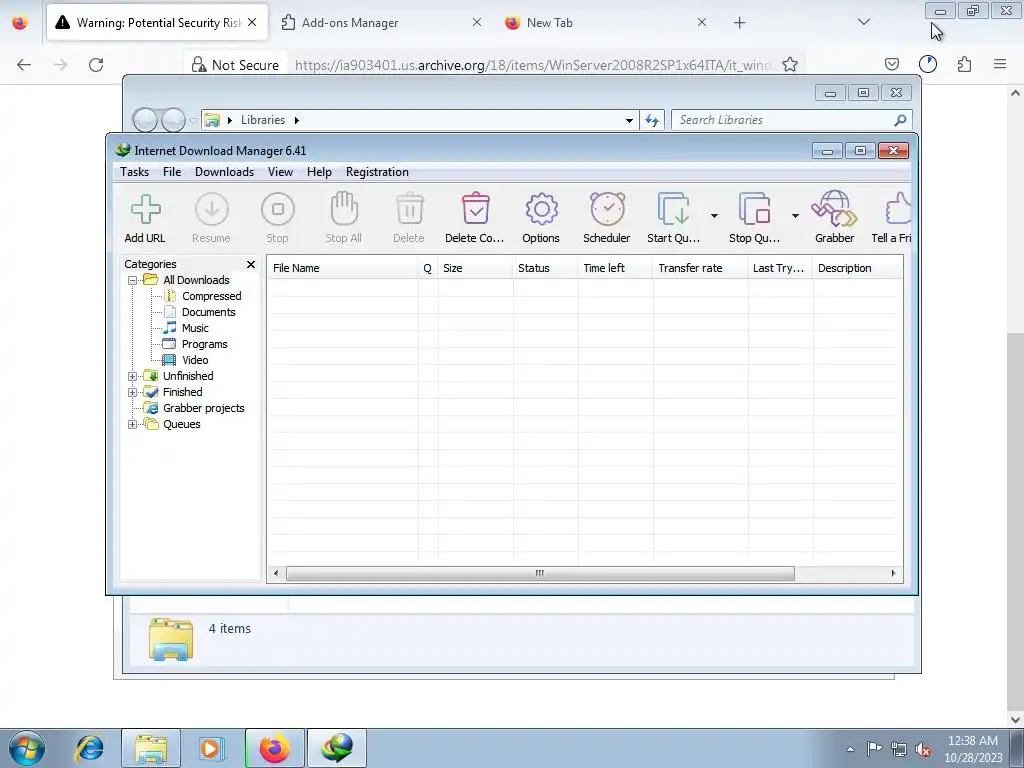Go back in Firefox
This screenshot has width=1024, height=768.
point(24,65)
